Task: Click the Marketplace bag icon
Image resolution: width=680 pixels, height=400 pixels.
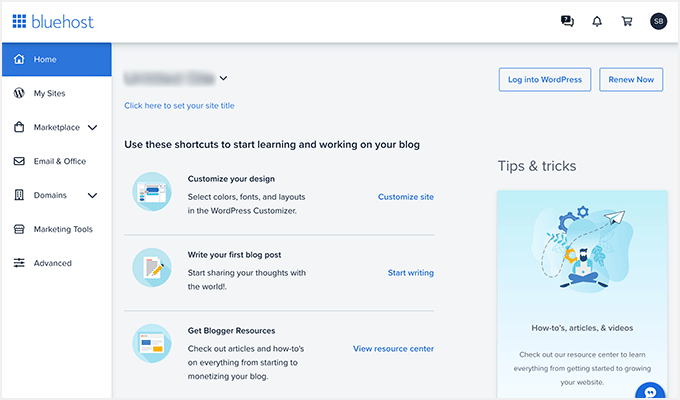Action: pyautogui.click(x=19, y=127)
